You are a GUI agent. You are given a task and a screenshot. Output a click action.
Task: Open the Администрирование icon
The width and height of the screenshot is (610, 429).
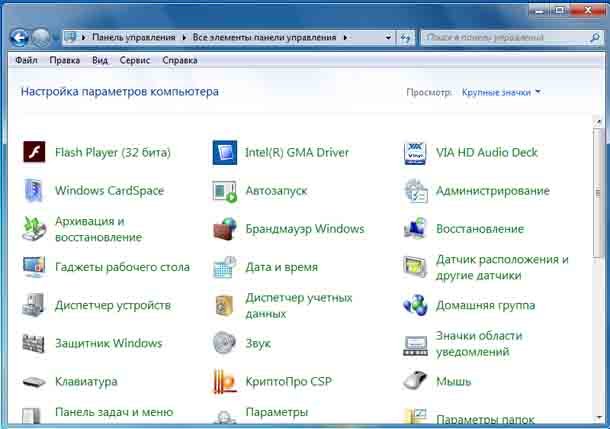(416, 191)
